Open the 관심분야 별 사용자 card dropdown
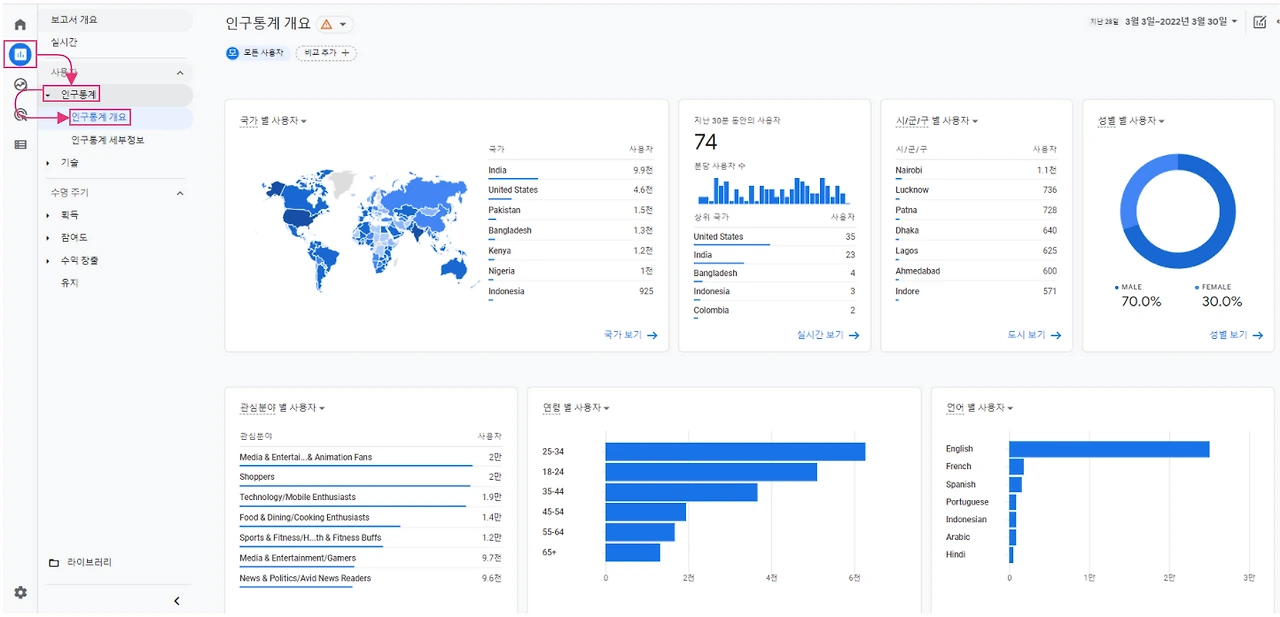This screenshot has width=1280, height=617. (x=282, y=408)
